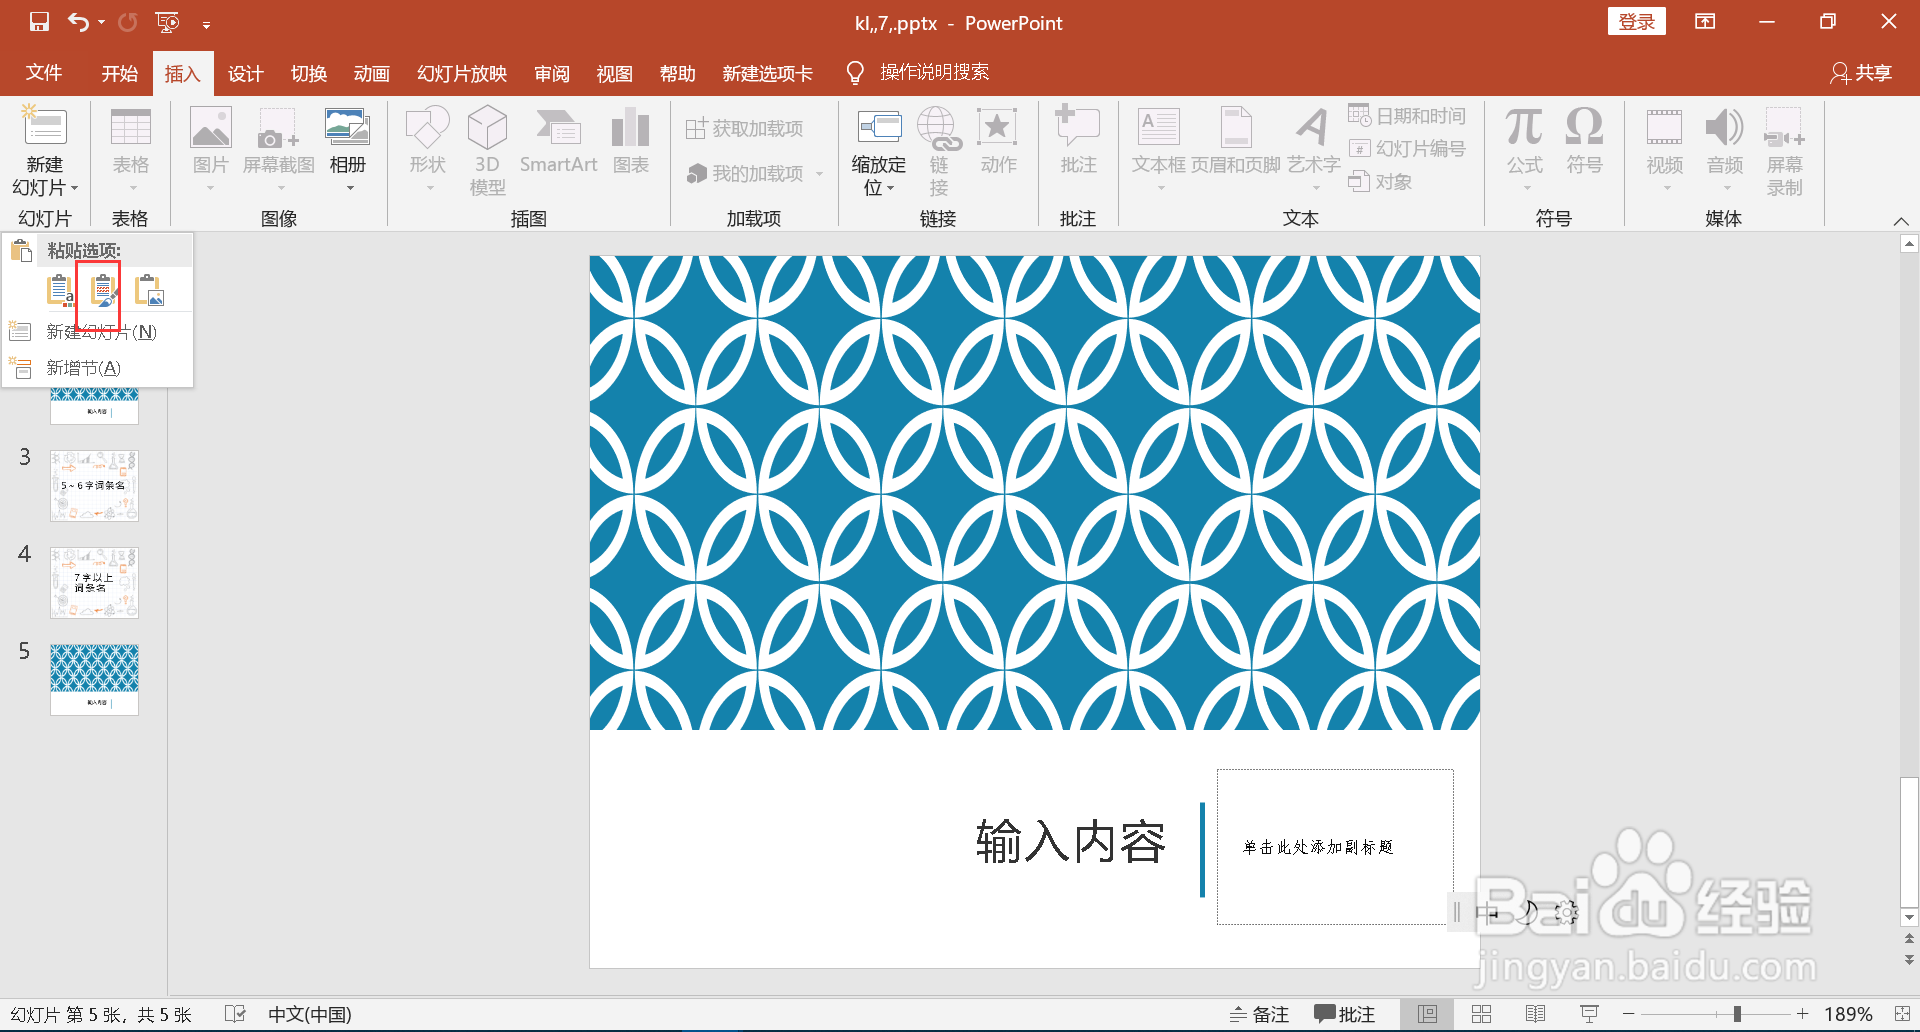Choose Add Section (新增节) from context menu
Image resolution: width=1920 pixels, height=1032 pixels.
pos(98,368)
